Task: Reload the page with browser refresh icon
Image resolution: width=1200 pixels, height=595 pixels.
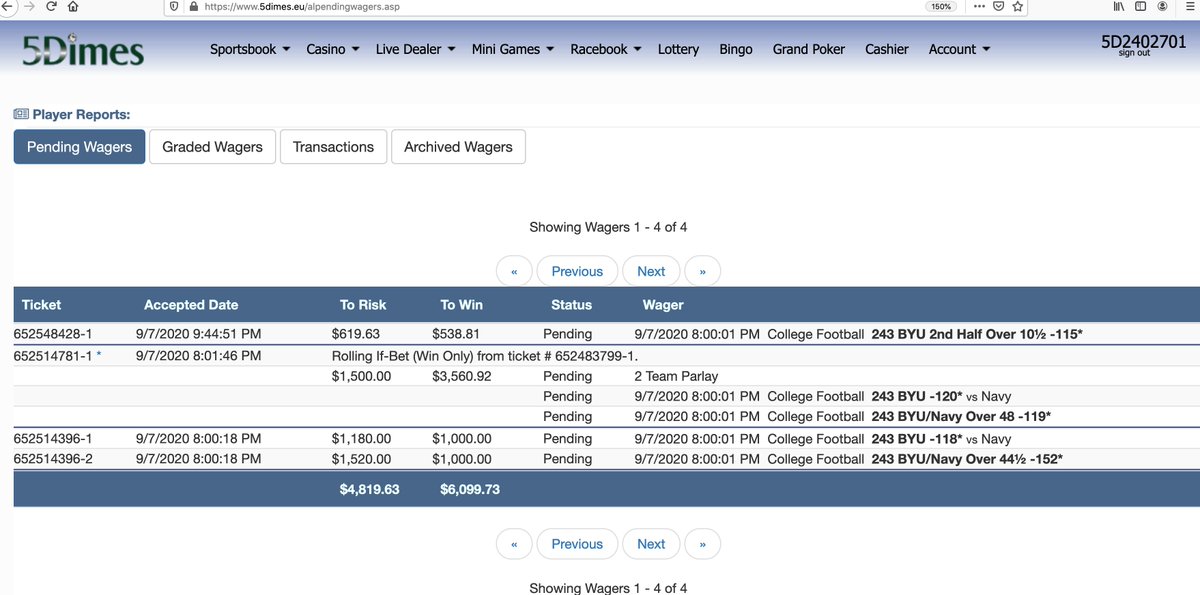Action: click(51, 6)
